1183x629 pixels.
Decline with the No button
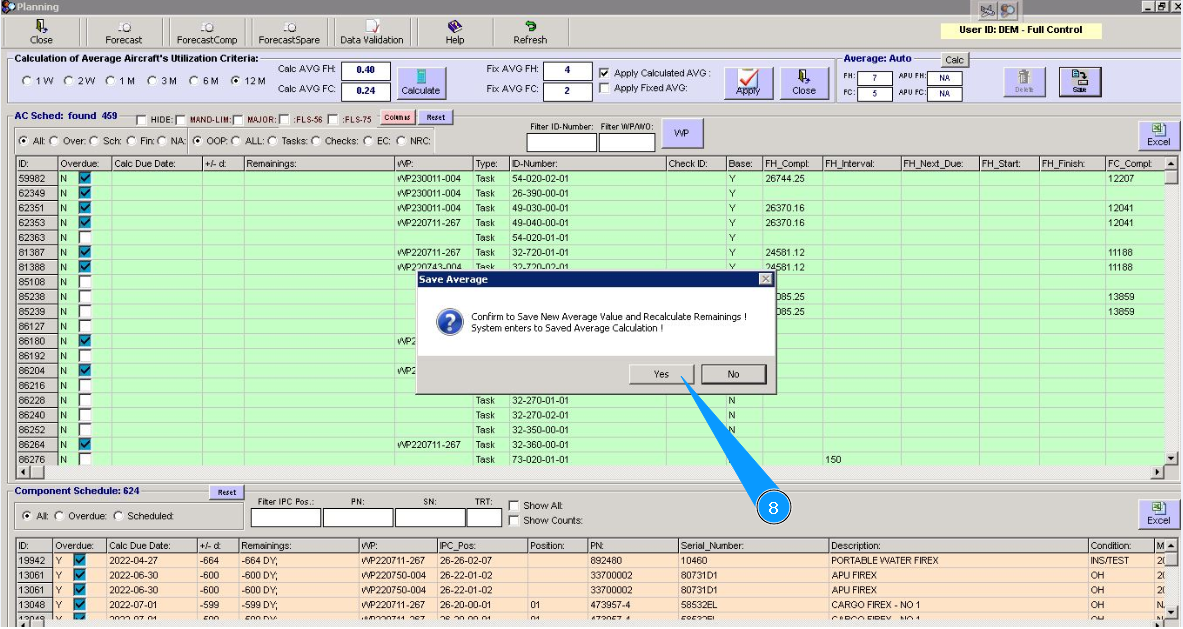coord(733,374)
